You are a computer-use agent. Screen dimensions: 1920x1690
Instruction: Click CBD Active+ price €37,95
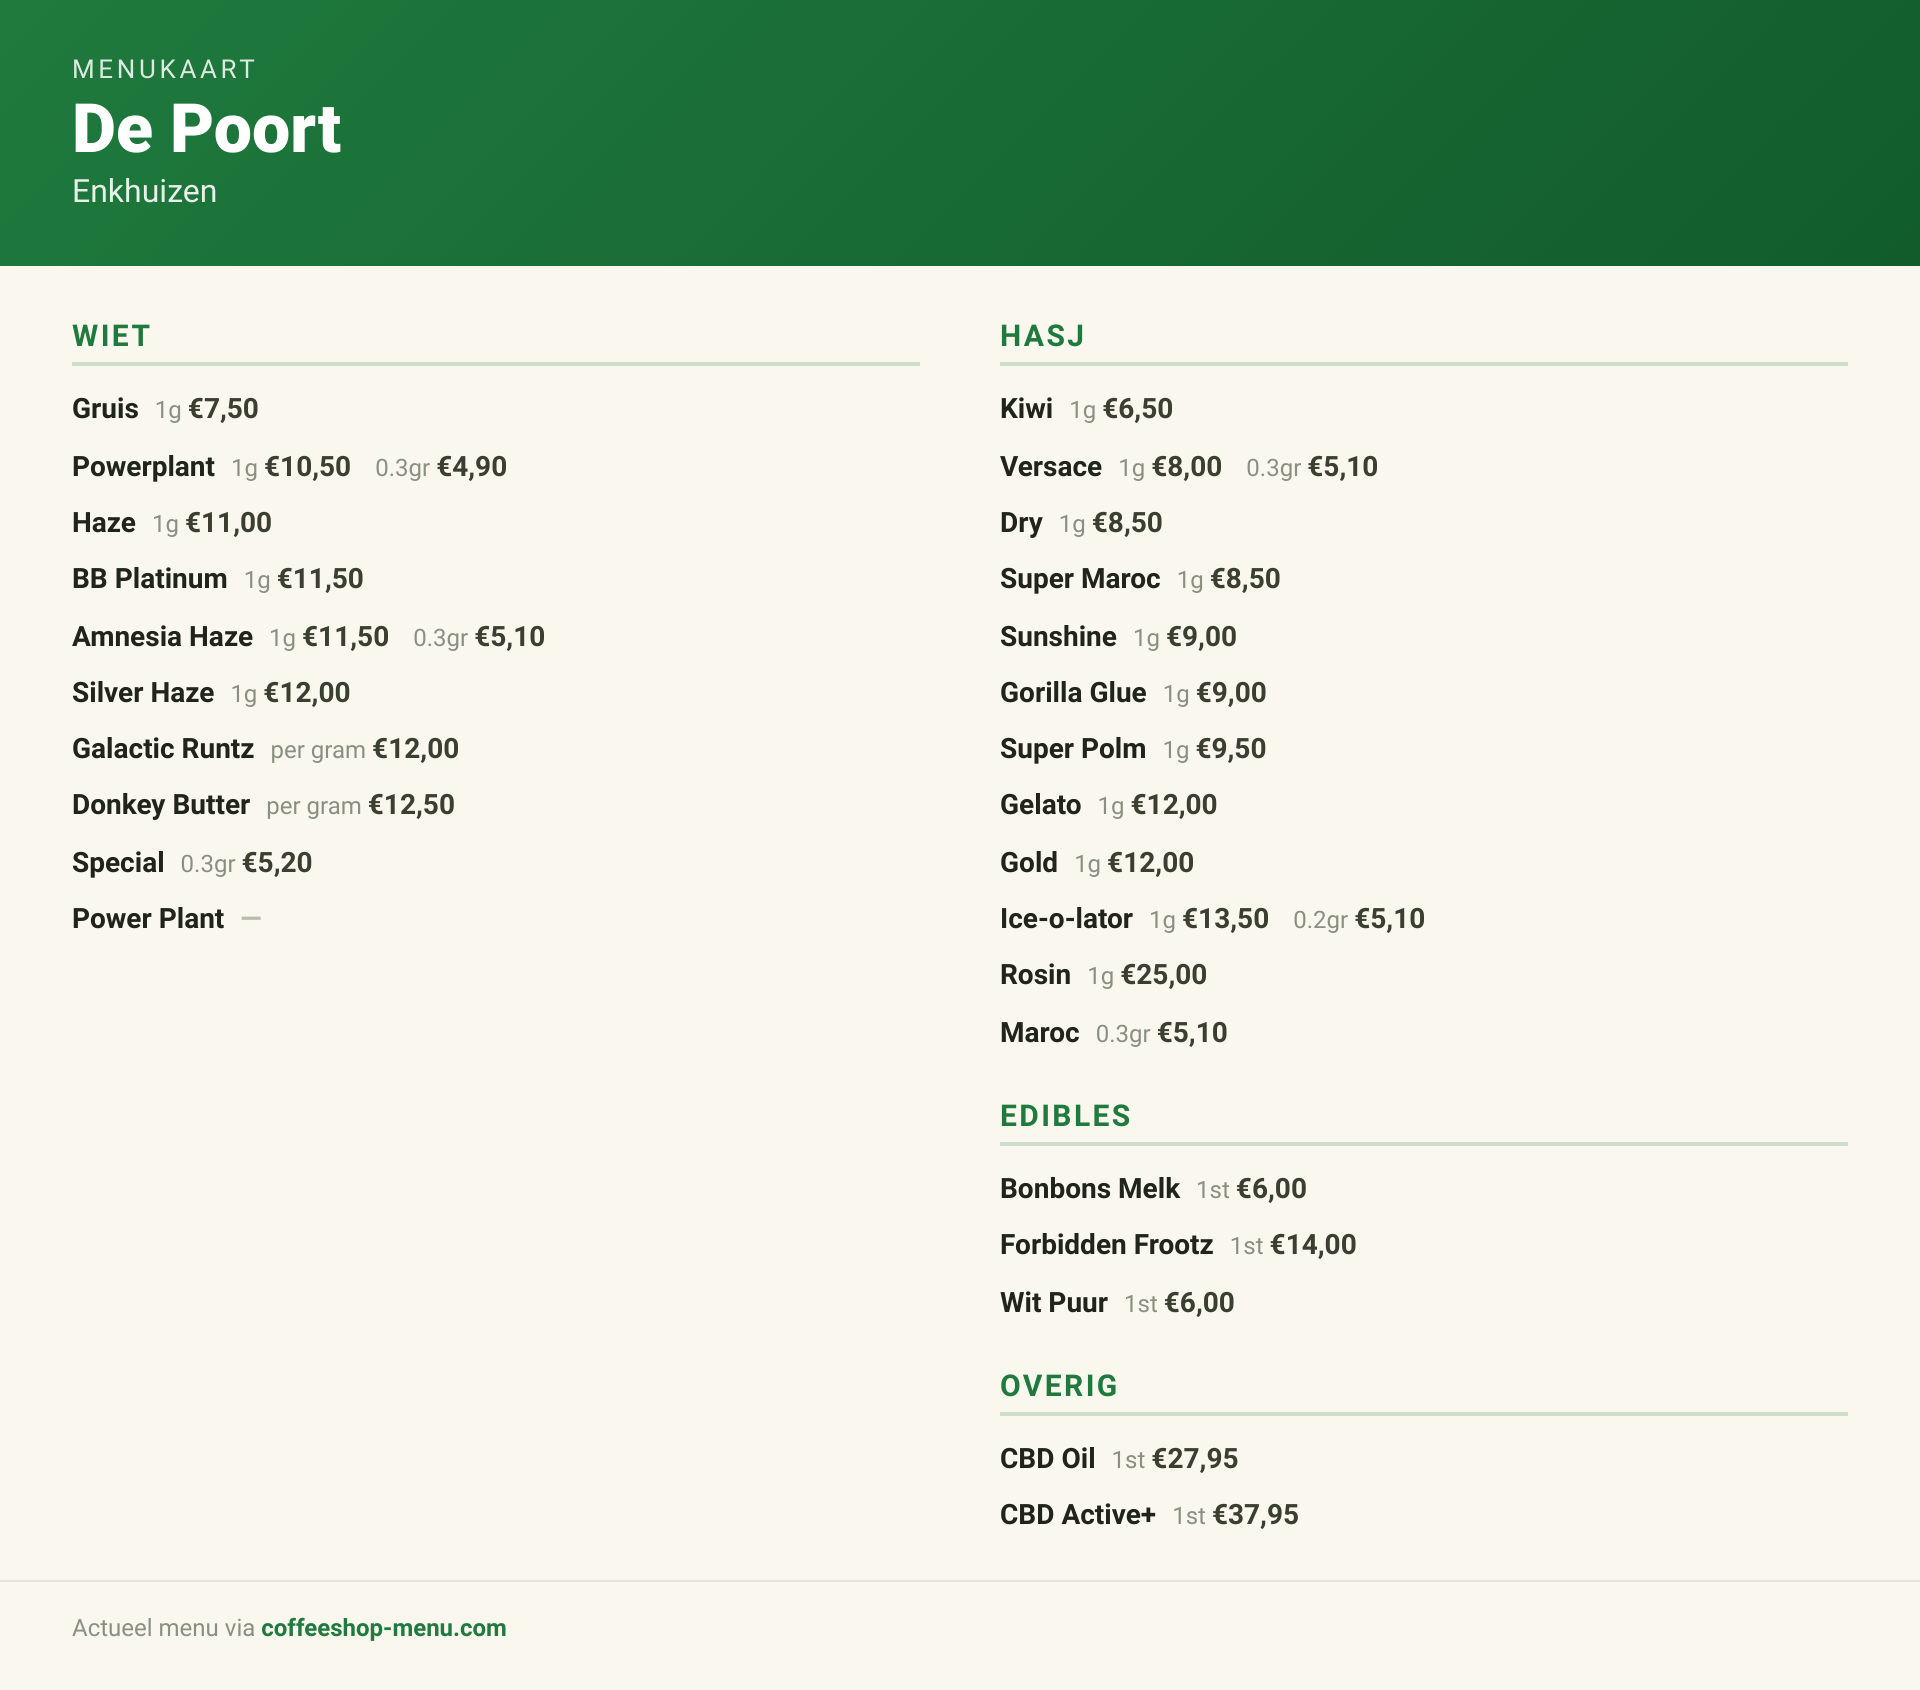(1256, 1515)
